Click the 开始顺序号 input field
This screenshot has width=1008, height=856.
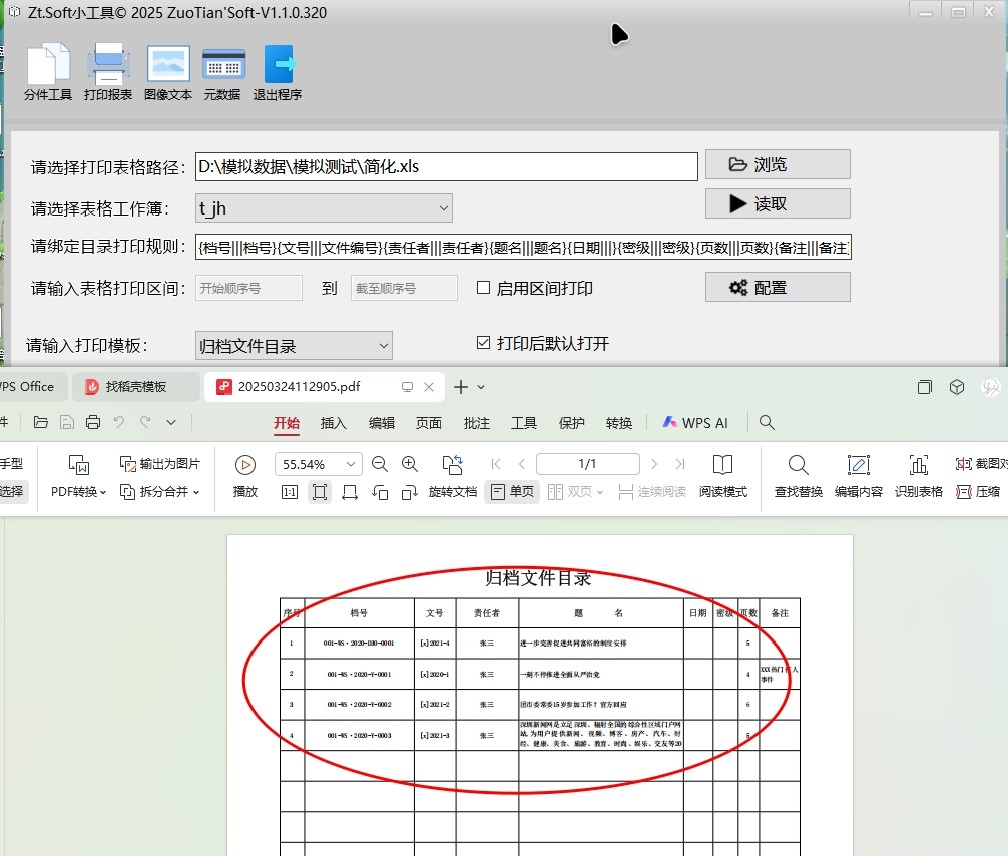tap(249, 288)
